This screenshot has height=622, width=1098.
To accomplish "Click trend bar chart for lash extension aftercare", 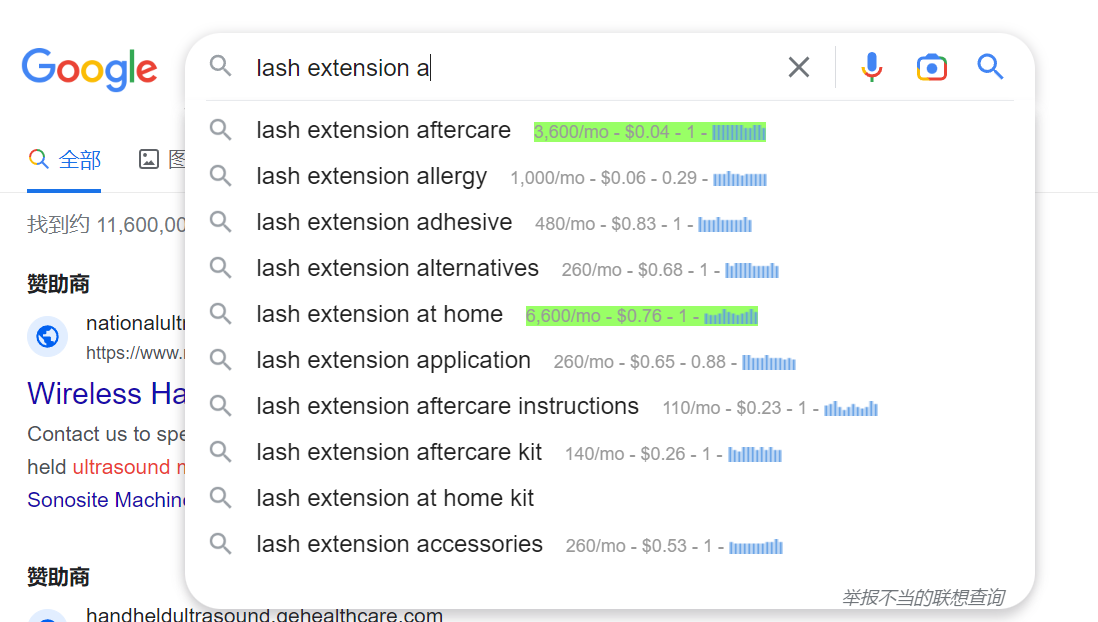I will (x=739, y=132).
